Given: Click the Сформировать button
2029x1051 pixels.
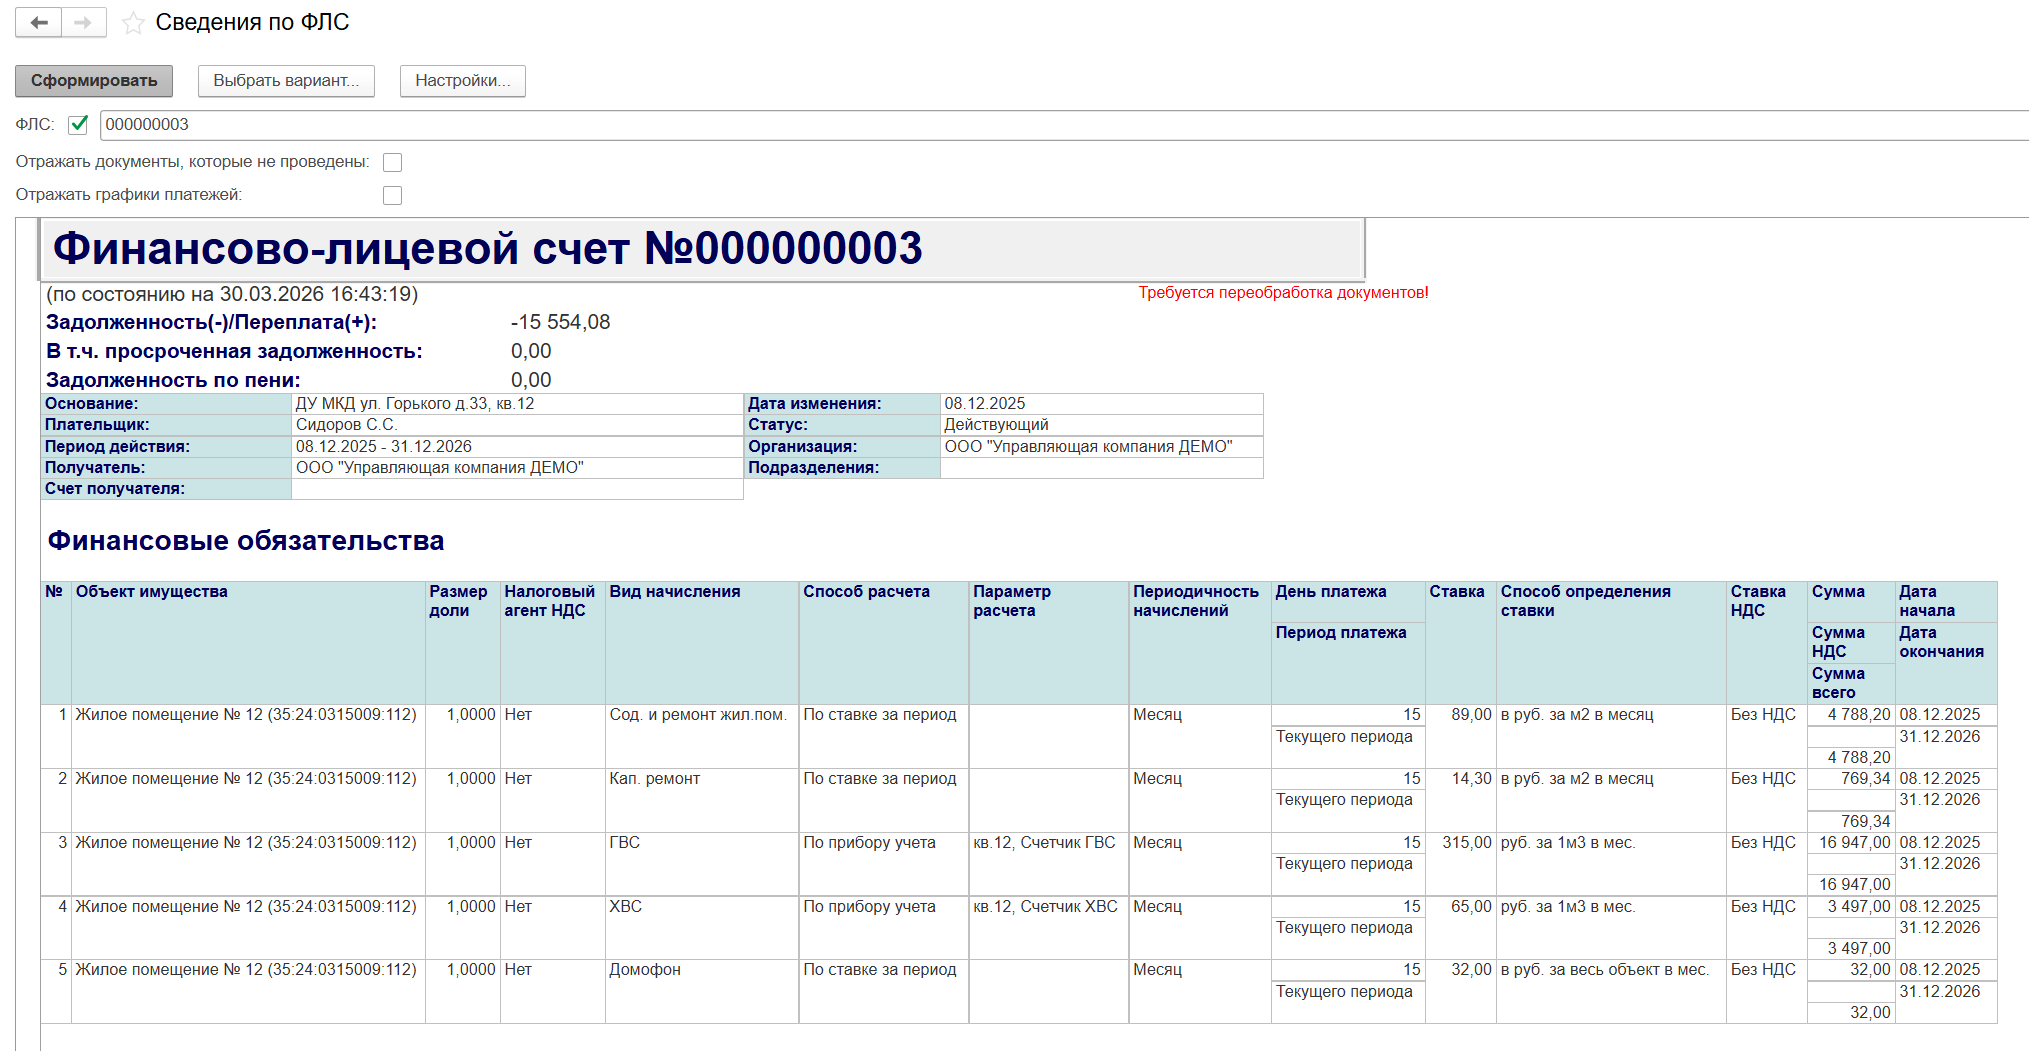Looking at the screenshot, I should 94,81.
